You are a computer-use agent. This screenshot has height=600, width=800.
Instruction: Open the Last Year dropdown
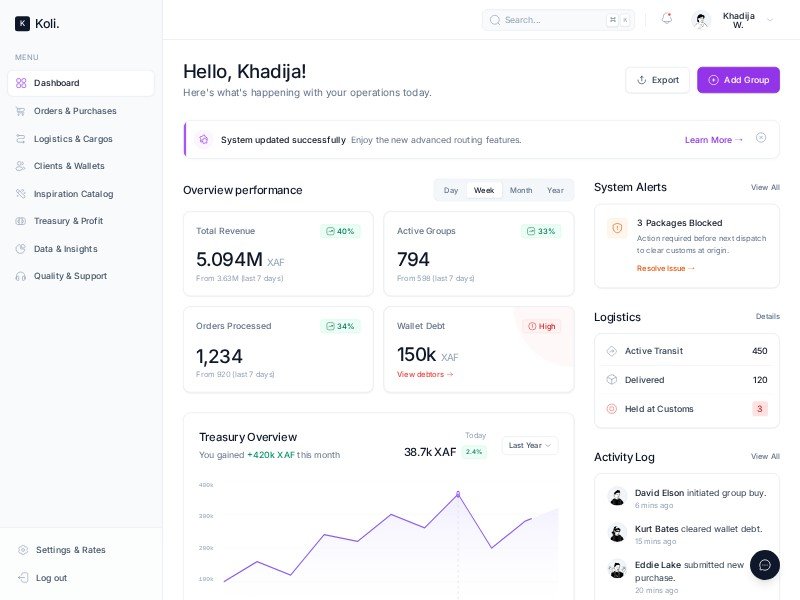(529, 446)
